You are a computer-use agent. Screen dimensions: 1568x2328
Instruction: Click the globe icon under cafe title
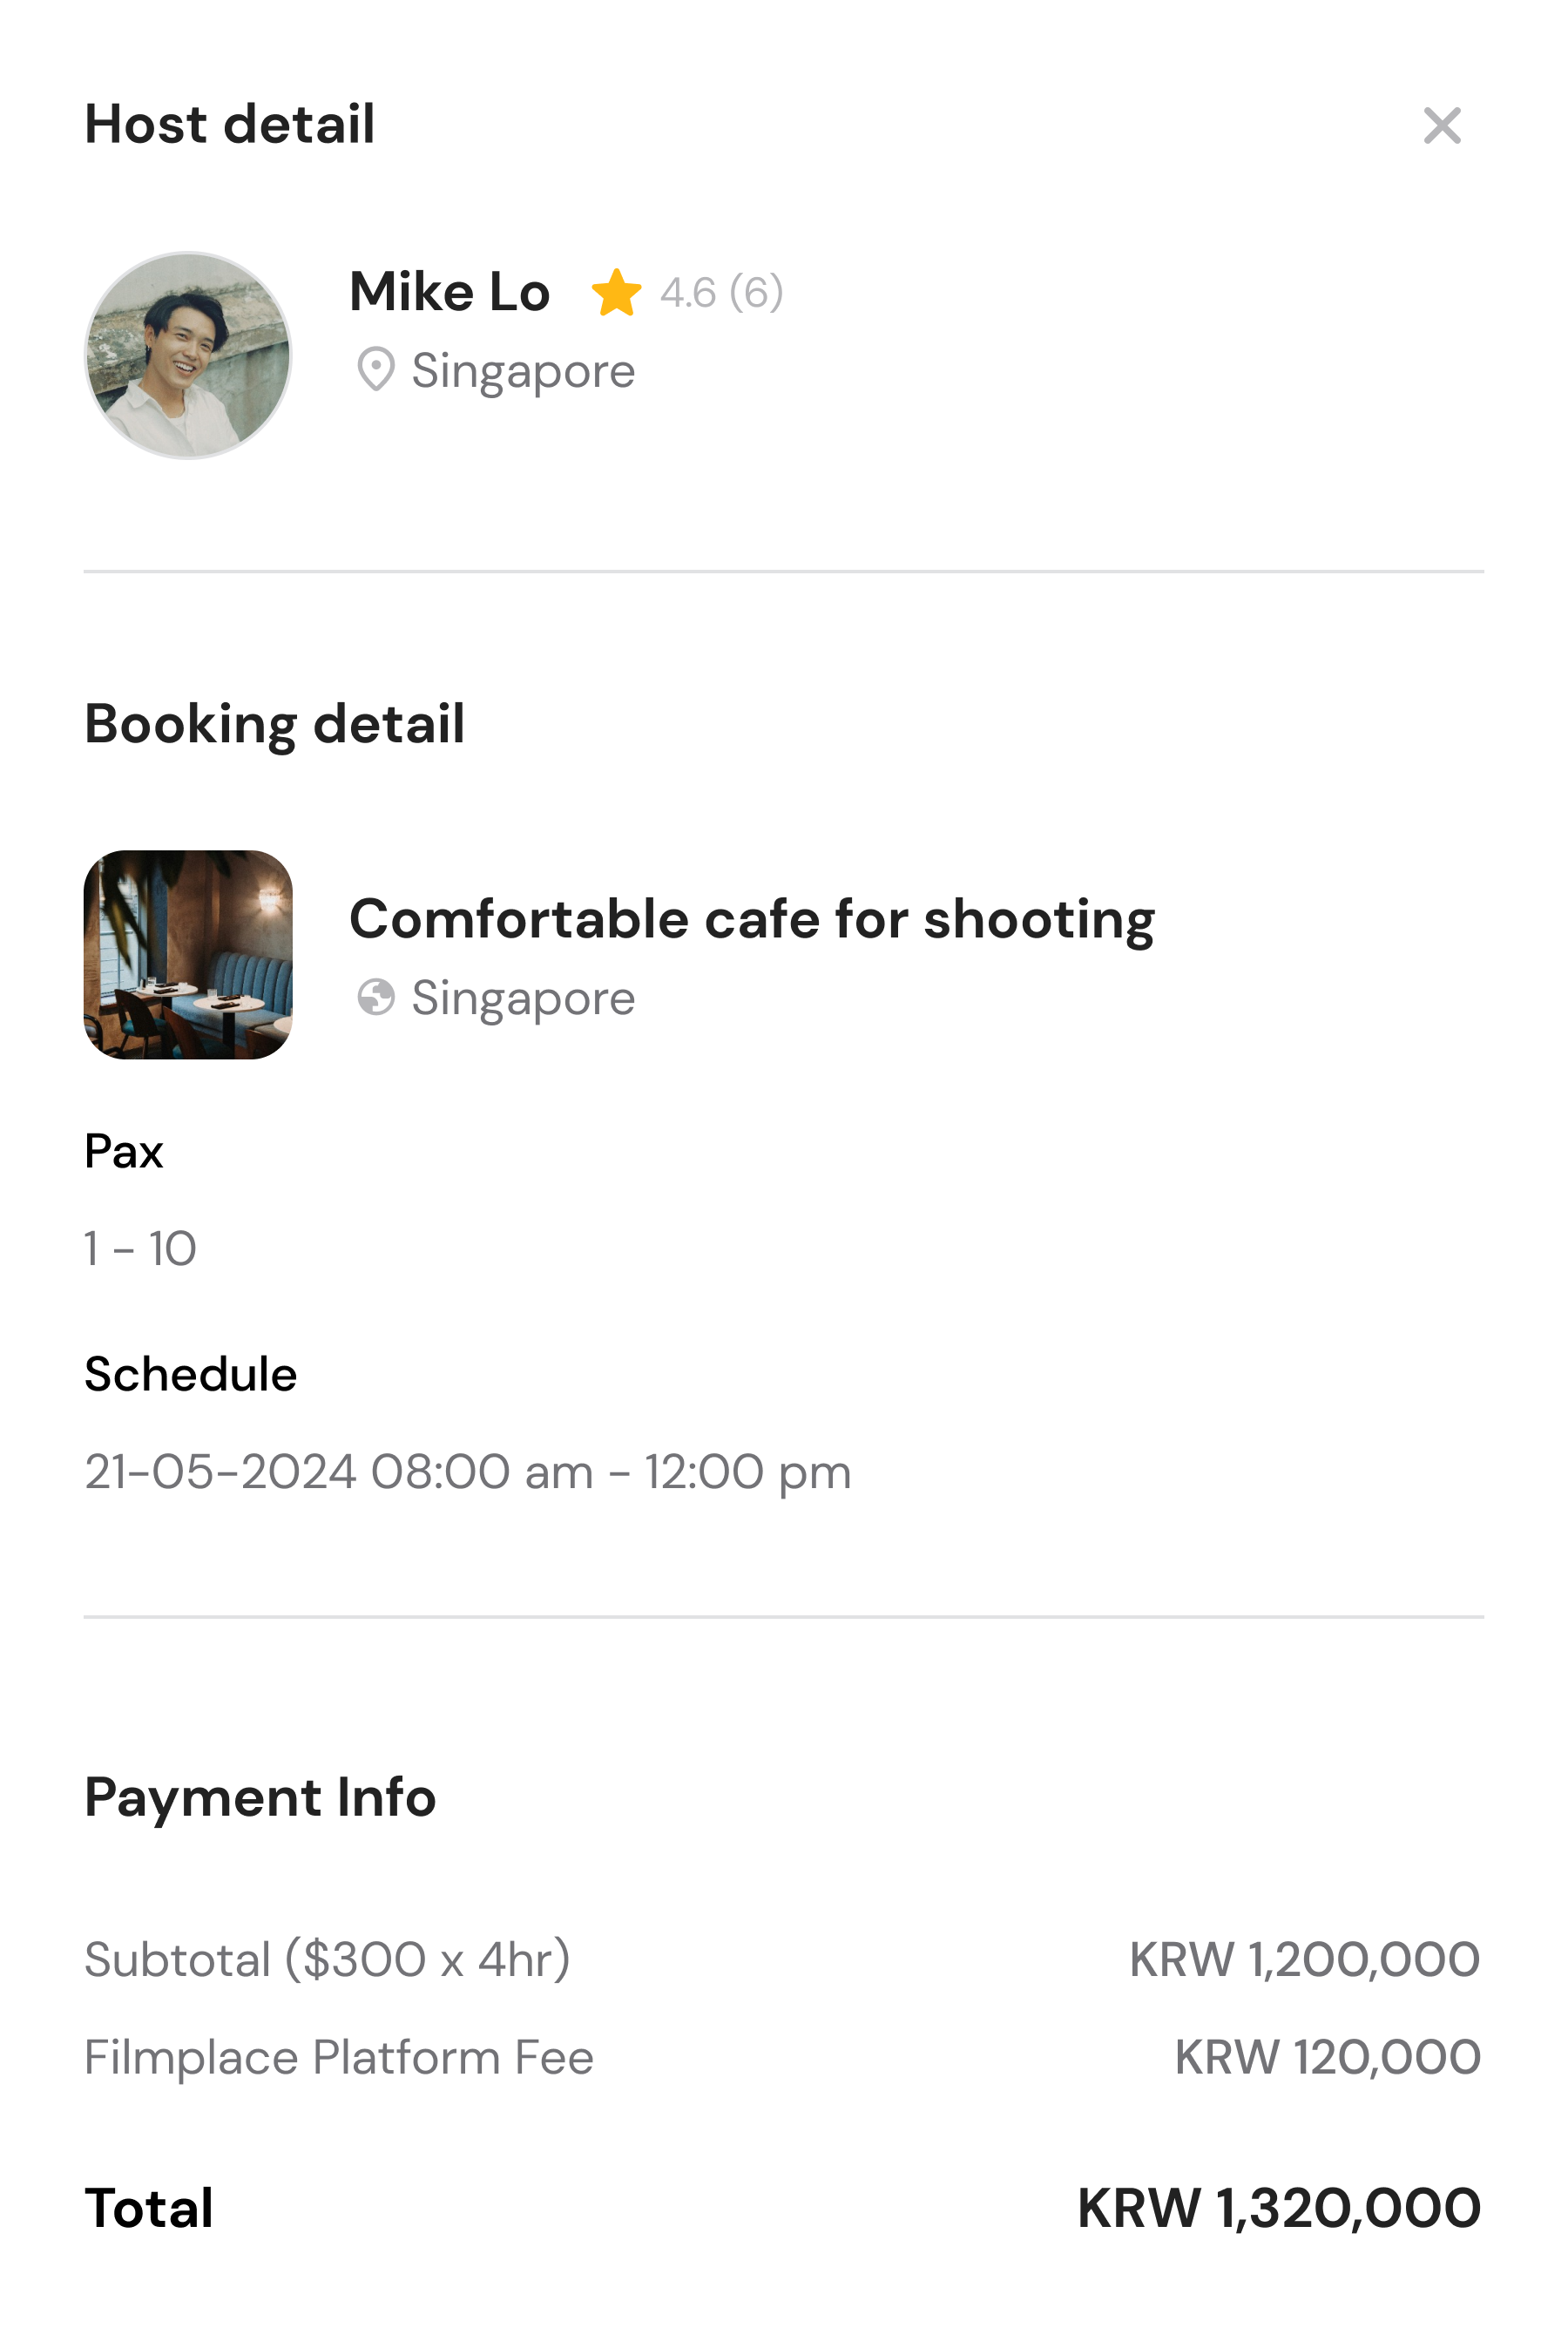click(376, 997)
